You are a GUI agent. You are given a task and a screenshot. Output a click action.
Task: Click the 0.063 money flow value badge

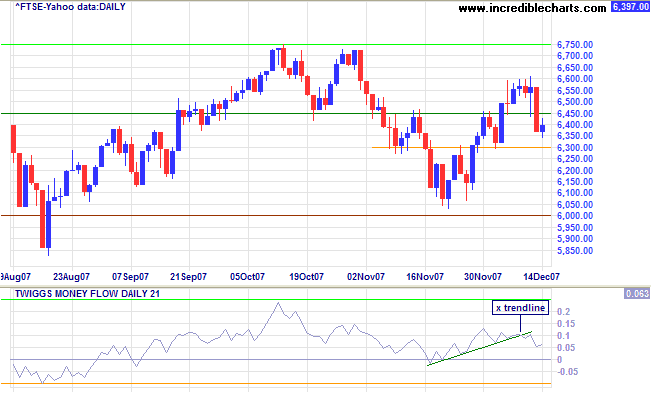pyautogui.click(x=636, y=294)
